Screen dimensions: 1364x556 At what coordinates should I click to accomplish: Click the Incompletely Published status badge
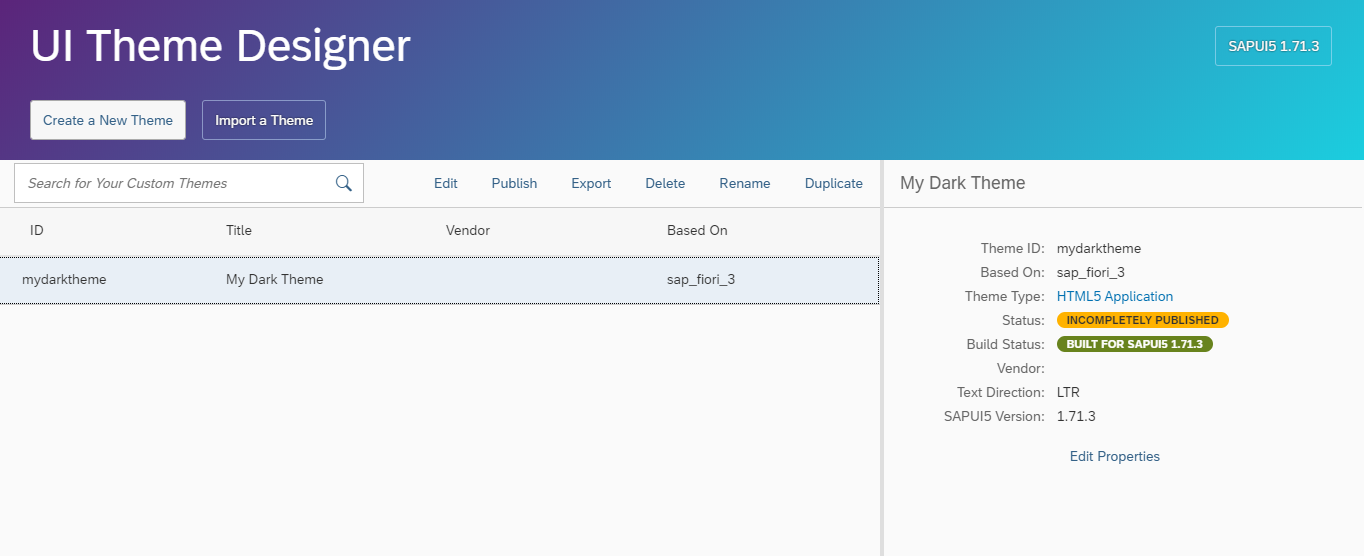(x=1142, y=320)
